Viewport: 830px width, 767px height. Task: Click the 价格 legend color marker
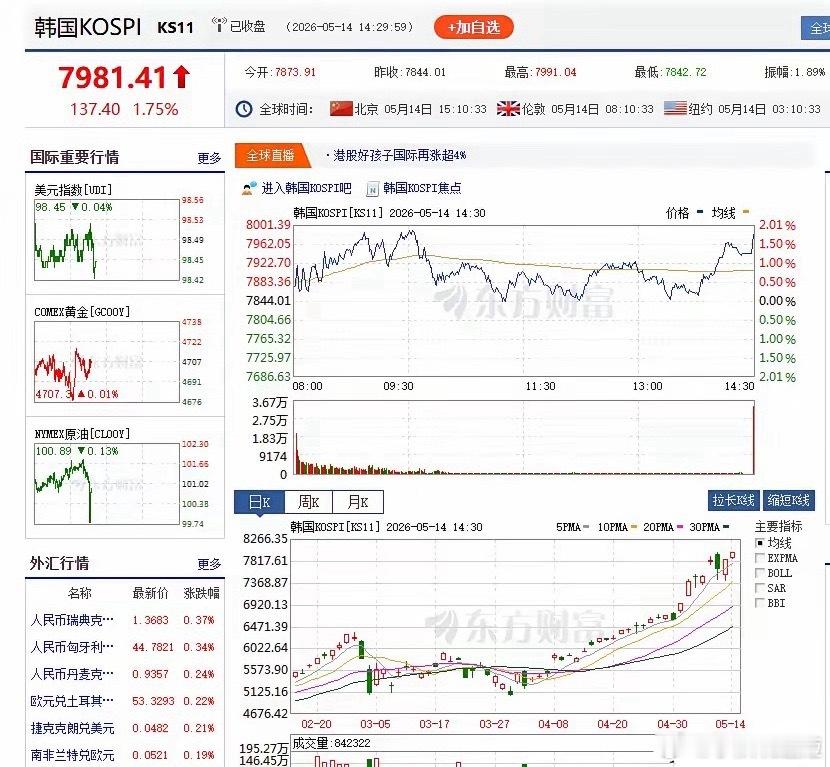coord(700,213)
